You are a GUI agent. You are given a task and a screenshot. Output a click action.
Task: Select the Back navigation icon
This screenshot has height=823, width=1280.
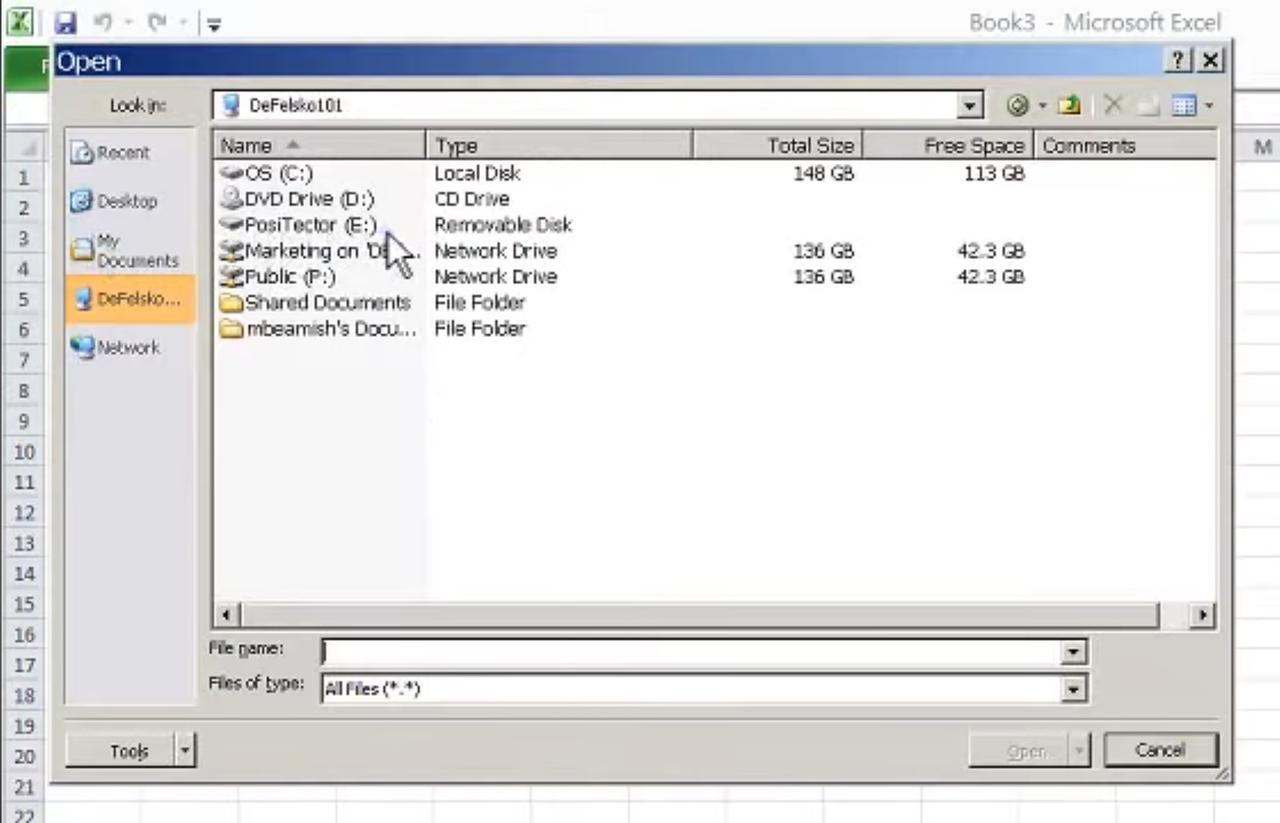click(x=1019, y=105)
